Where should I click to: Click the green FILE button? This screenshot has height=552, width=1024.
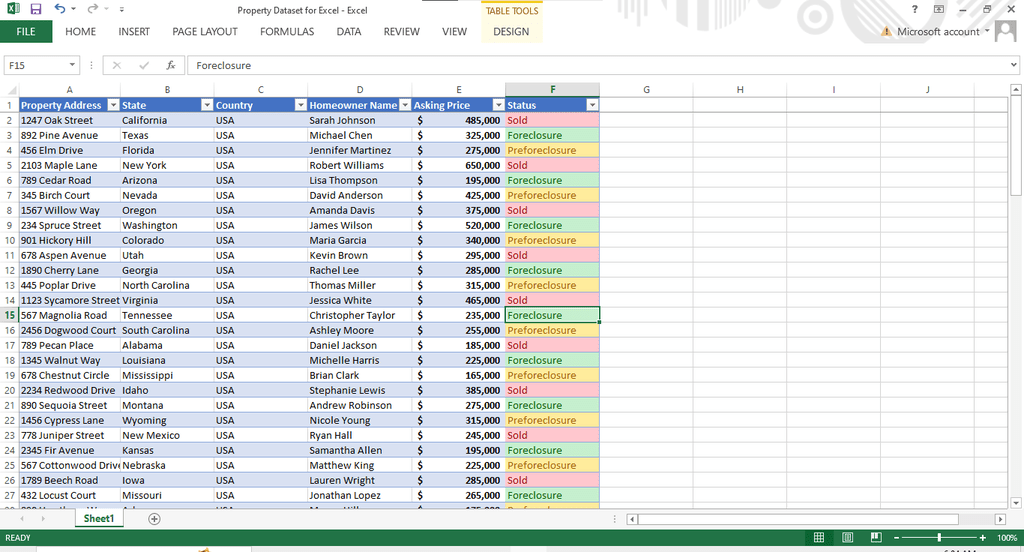click(26, 32)
